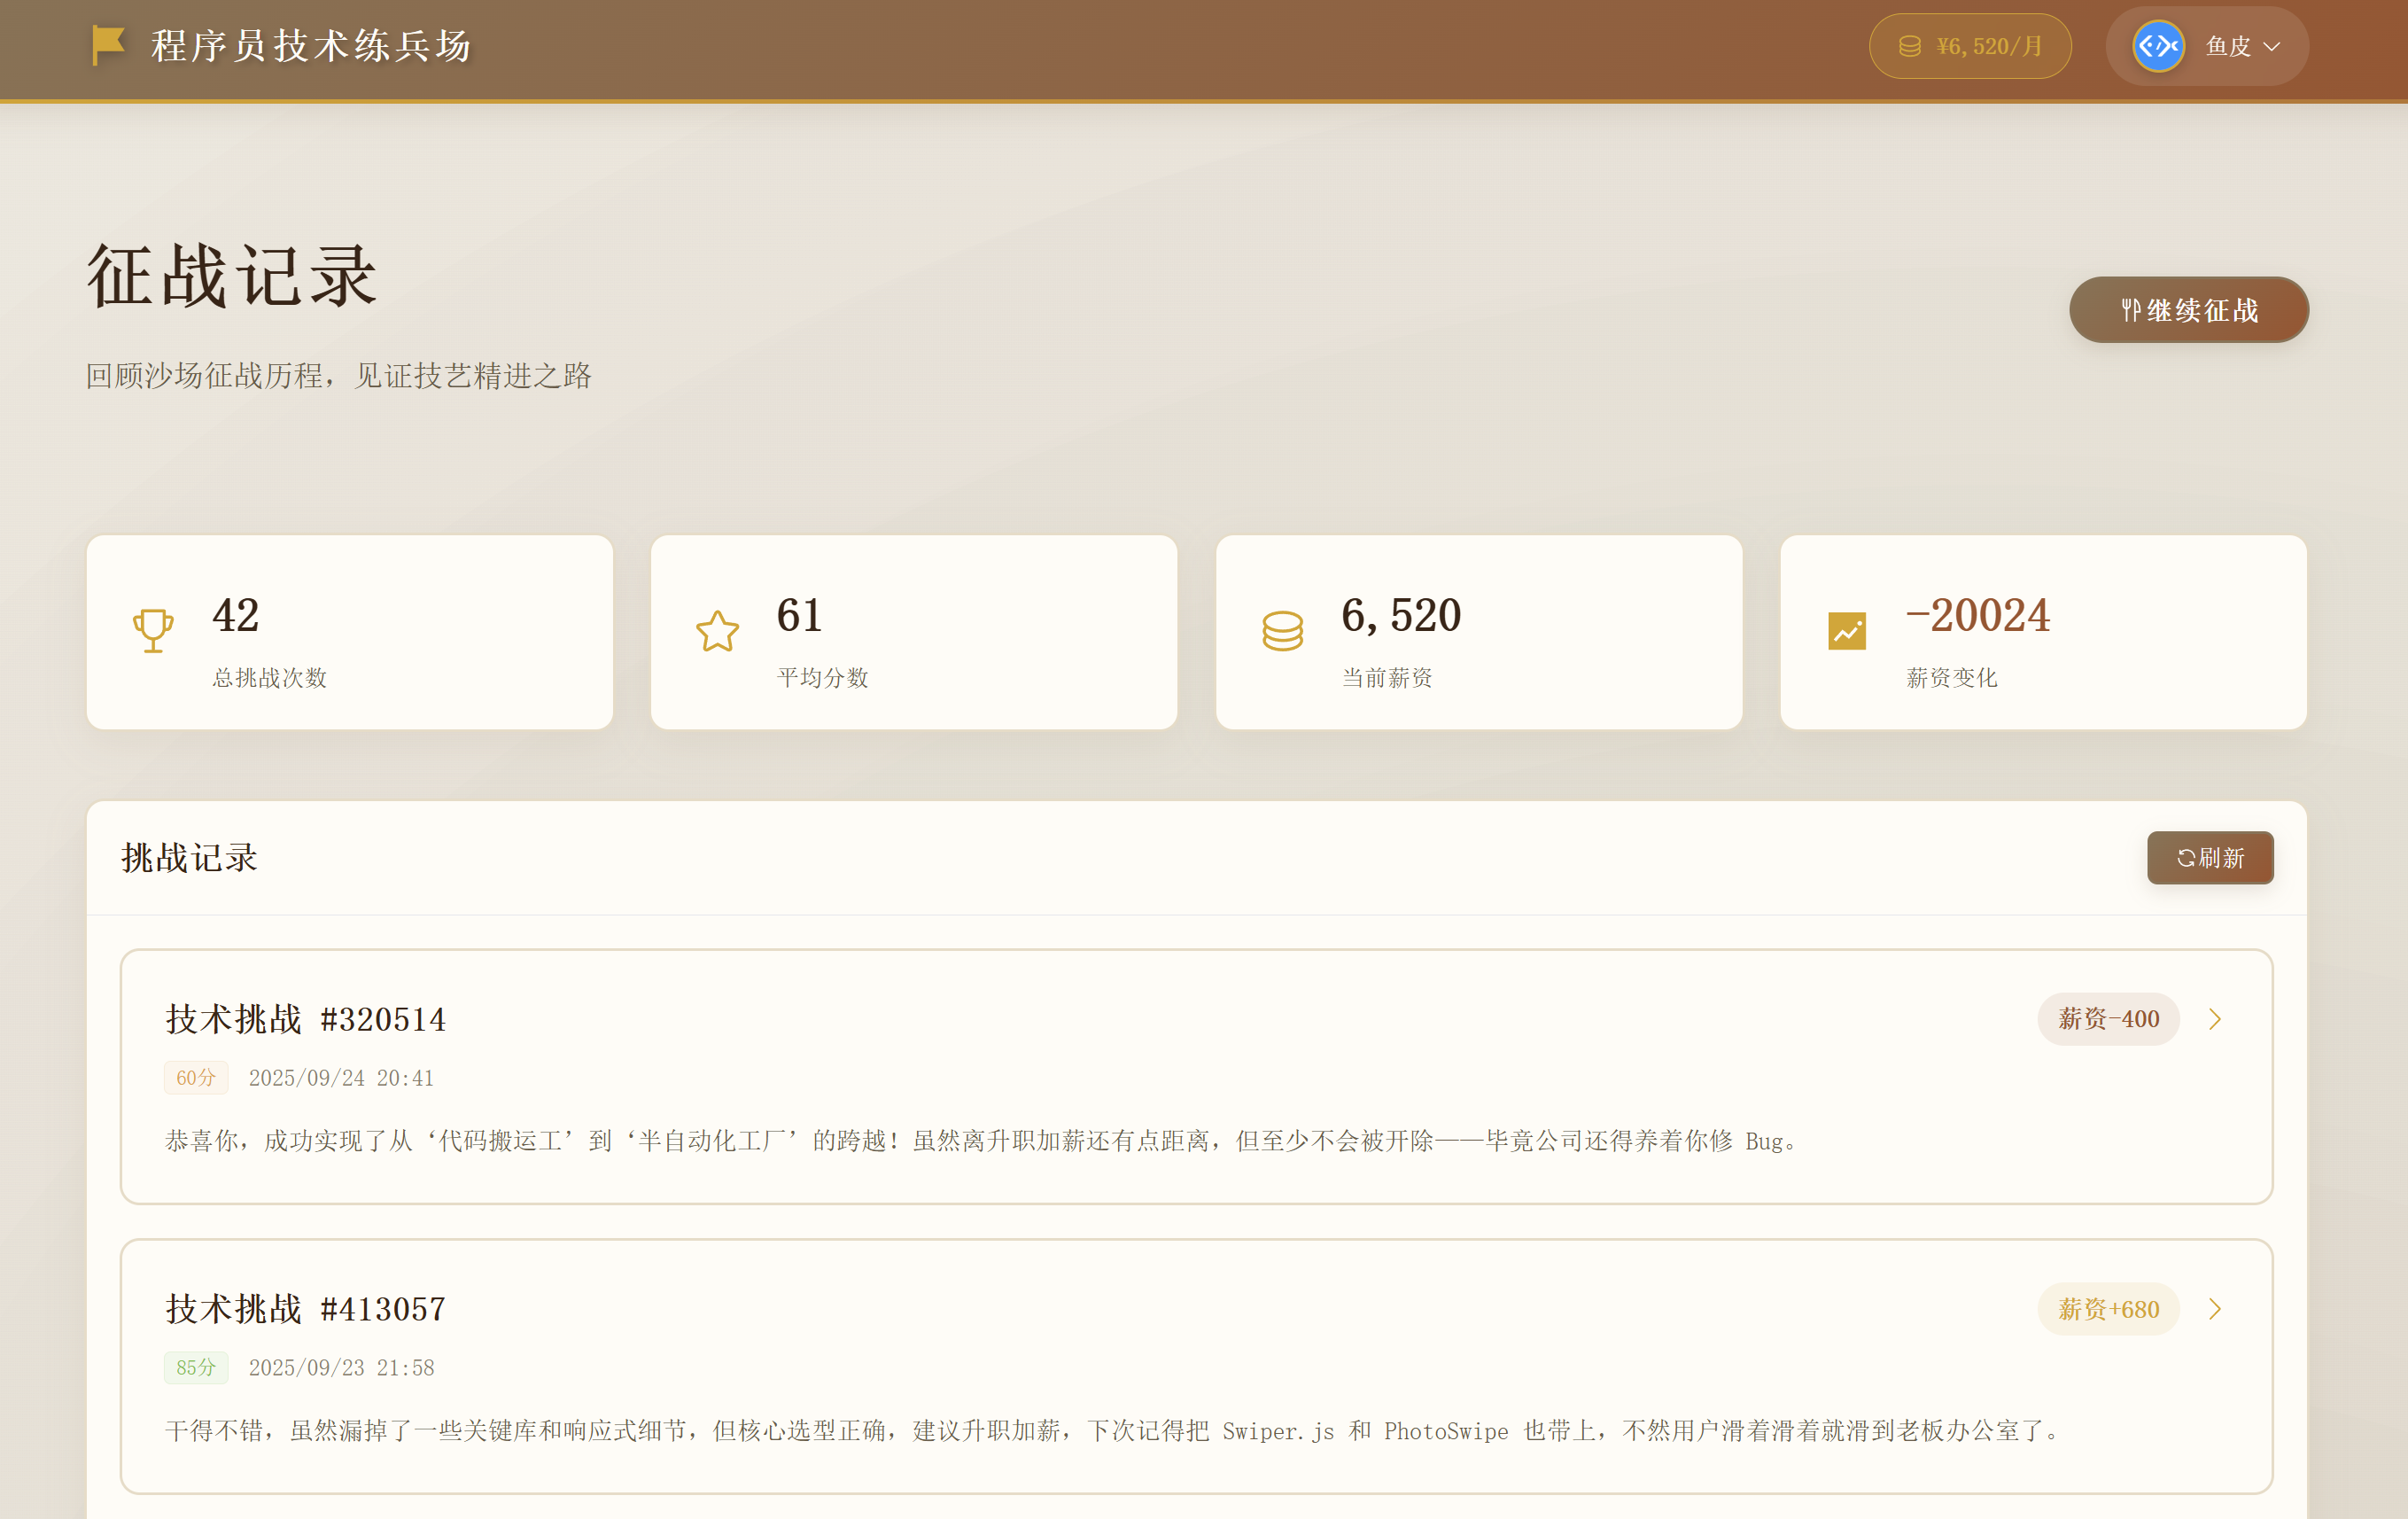Open the 技术挑战 #413057 record title
The image size is (2408, 1519).
tap(305, 1309)
